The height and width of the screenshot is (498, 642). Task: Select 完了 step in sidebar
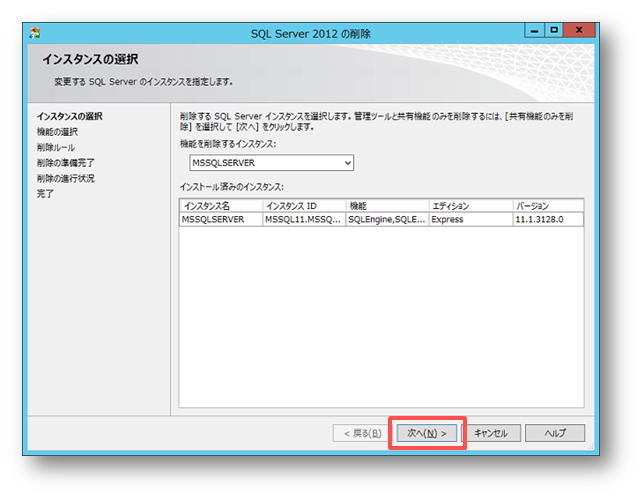pyautogui.click(x=45, y=194)
